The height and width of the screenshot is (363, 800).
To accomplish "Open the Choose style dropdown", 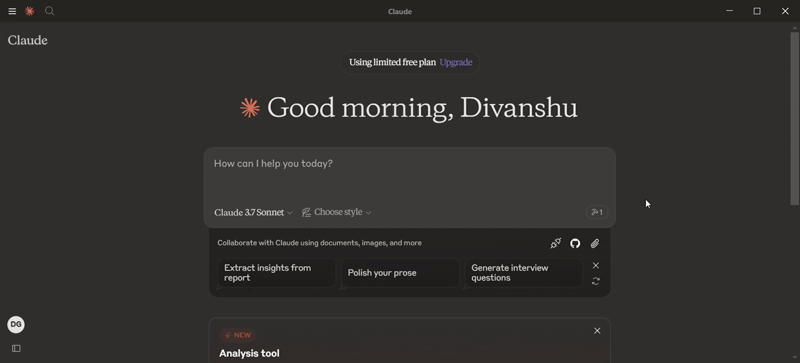I will point(336,212).
